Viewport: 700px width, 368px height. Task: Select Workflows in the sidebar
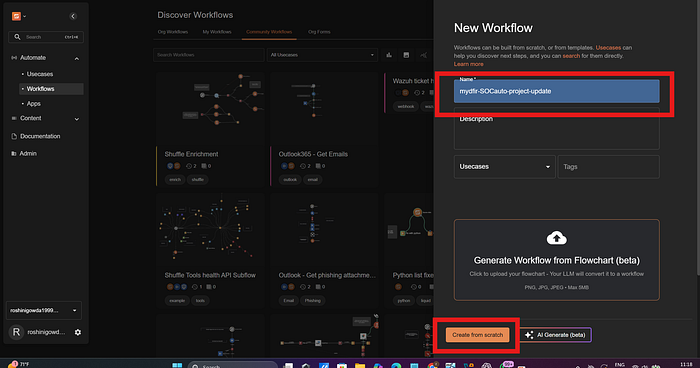pos(51,89)
